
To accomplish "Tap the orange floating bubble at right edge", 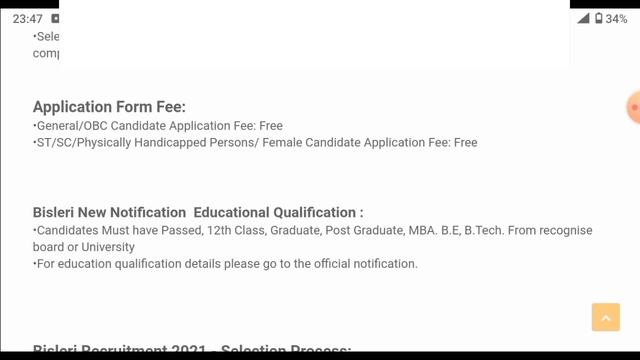I will [x=634, y=107].
